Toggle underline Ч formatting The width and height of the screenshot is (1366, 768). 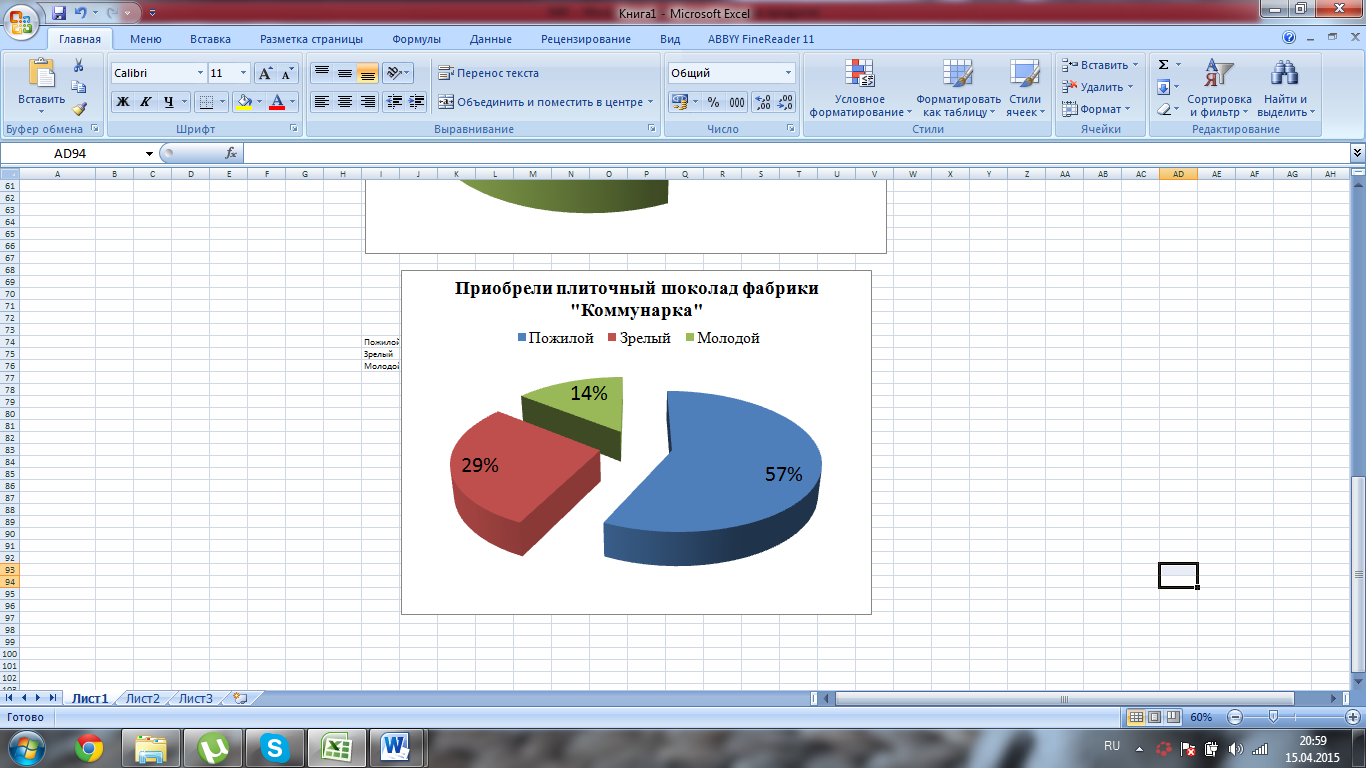click(x=169, y=102)
